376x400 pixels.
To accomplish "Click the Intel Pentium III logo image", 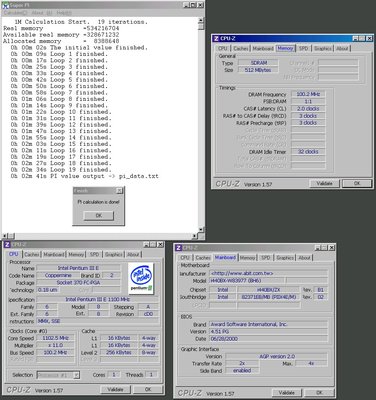I will click(141, 278).
